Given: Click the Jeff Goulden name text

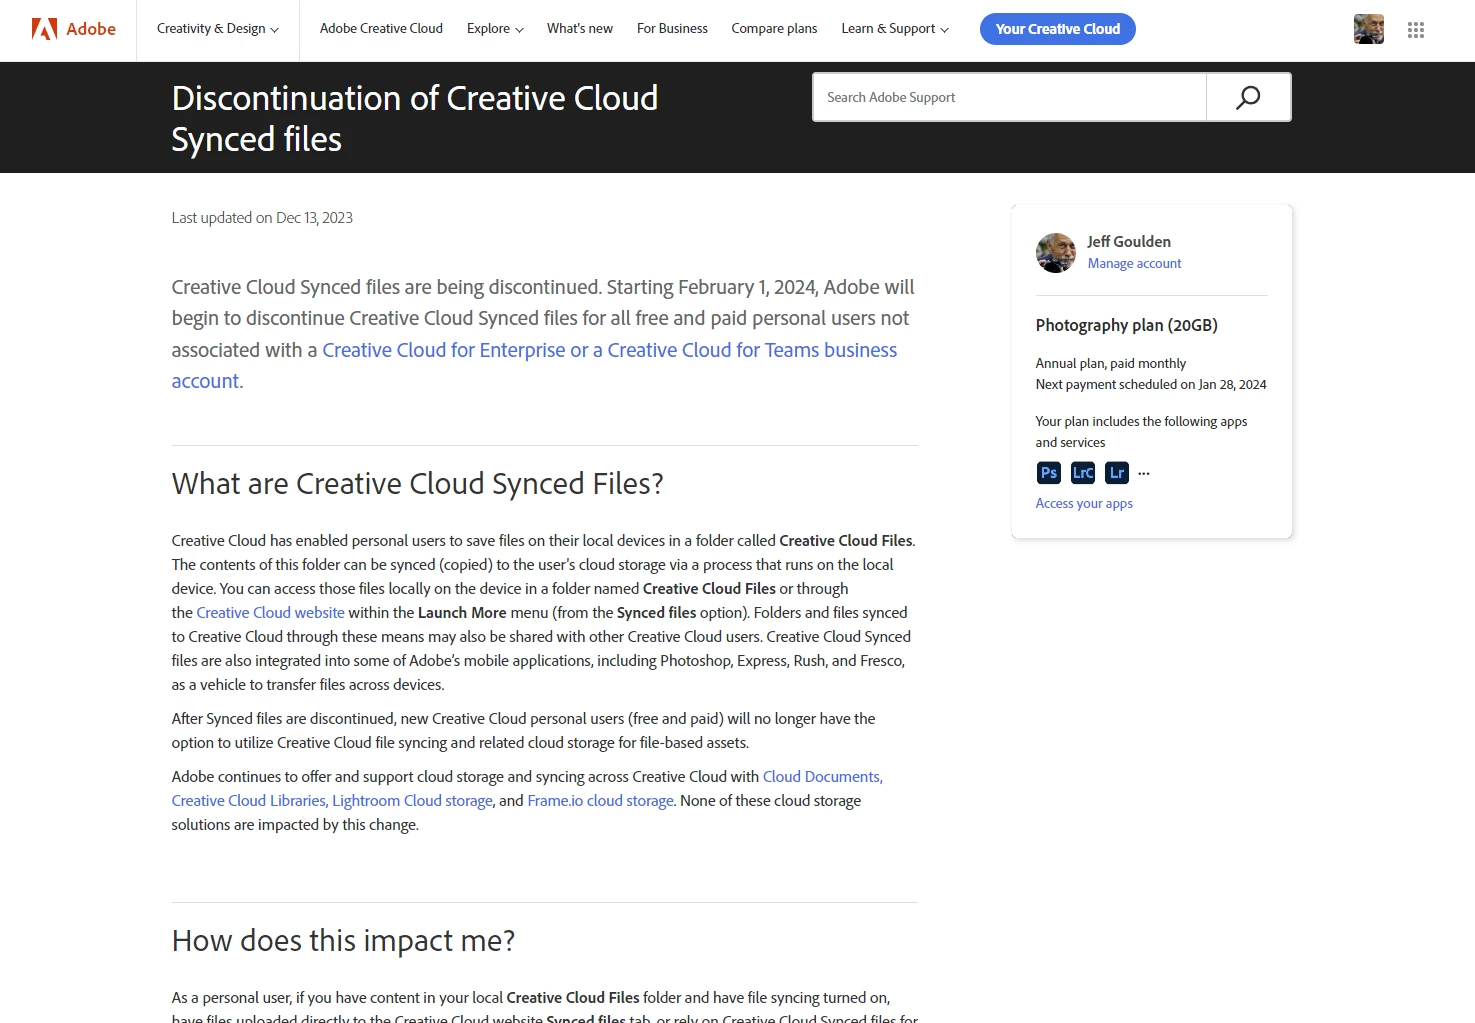Looking at the screenshot, I should 1129,242.
